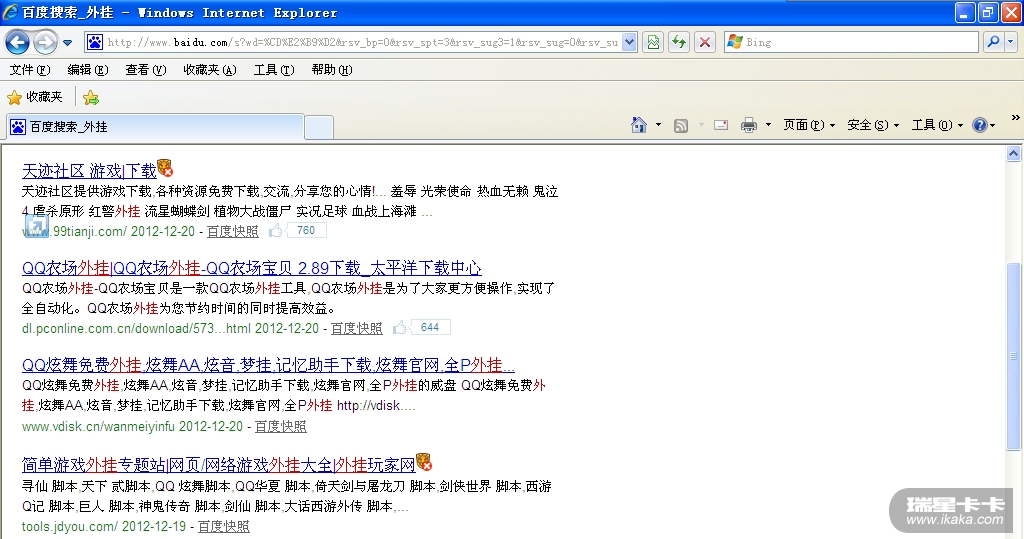Open the 安全(S) command bar menu

pos(873,125)
